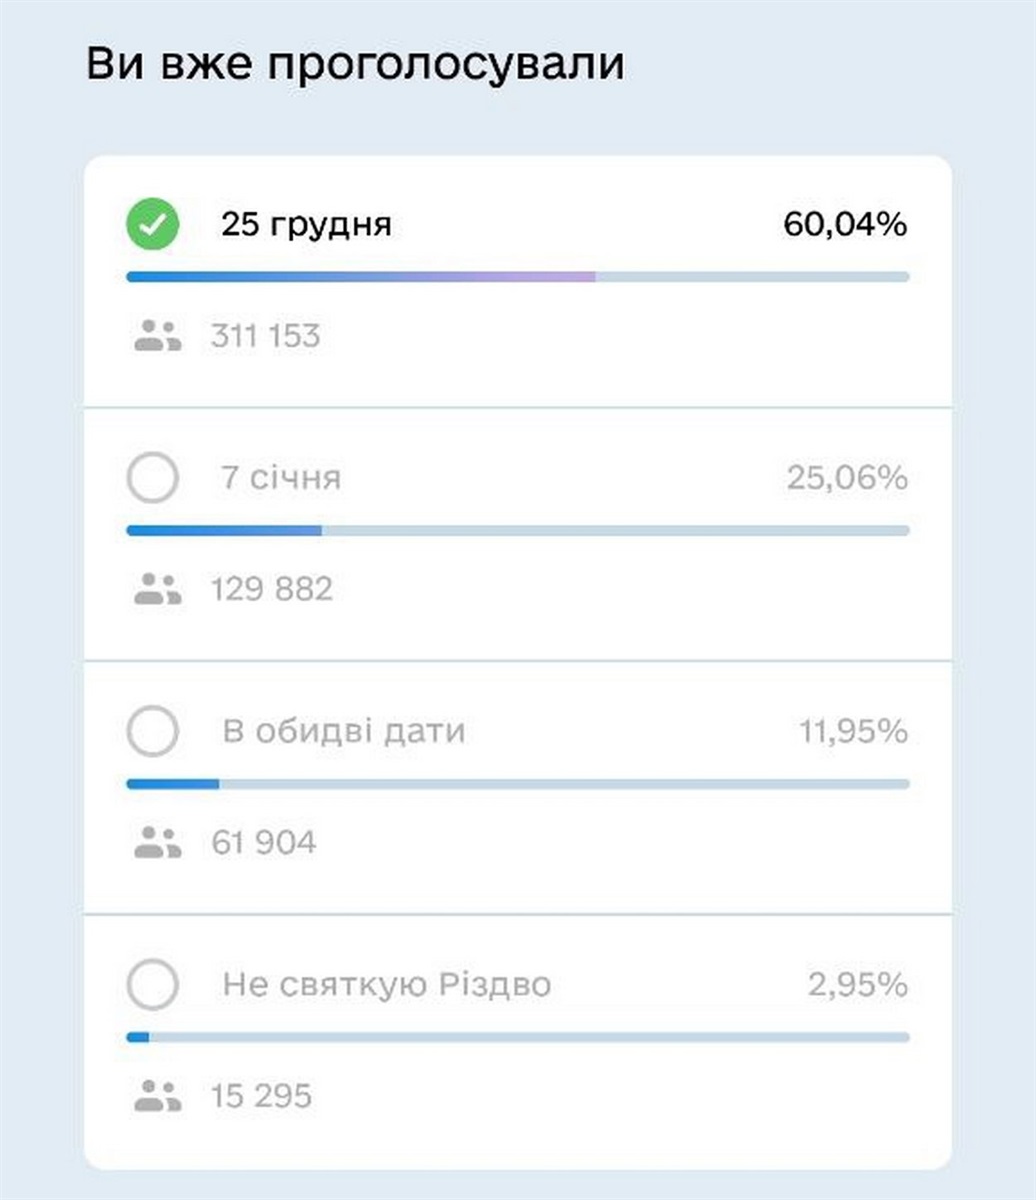Click the 25,06% result value
This screenshot has width=1036, height=1200.
coord(847,478)
